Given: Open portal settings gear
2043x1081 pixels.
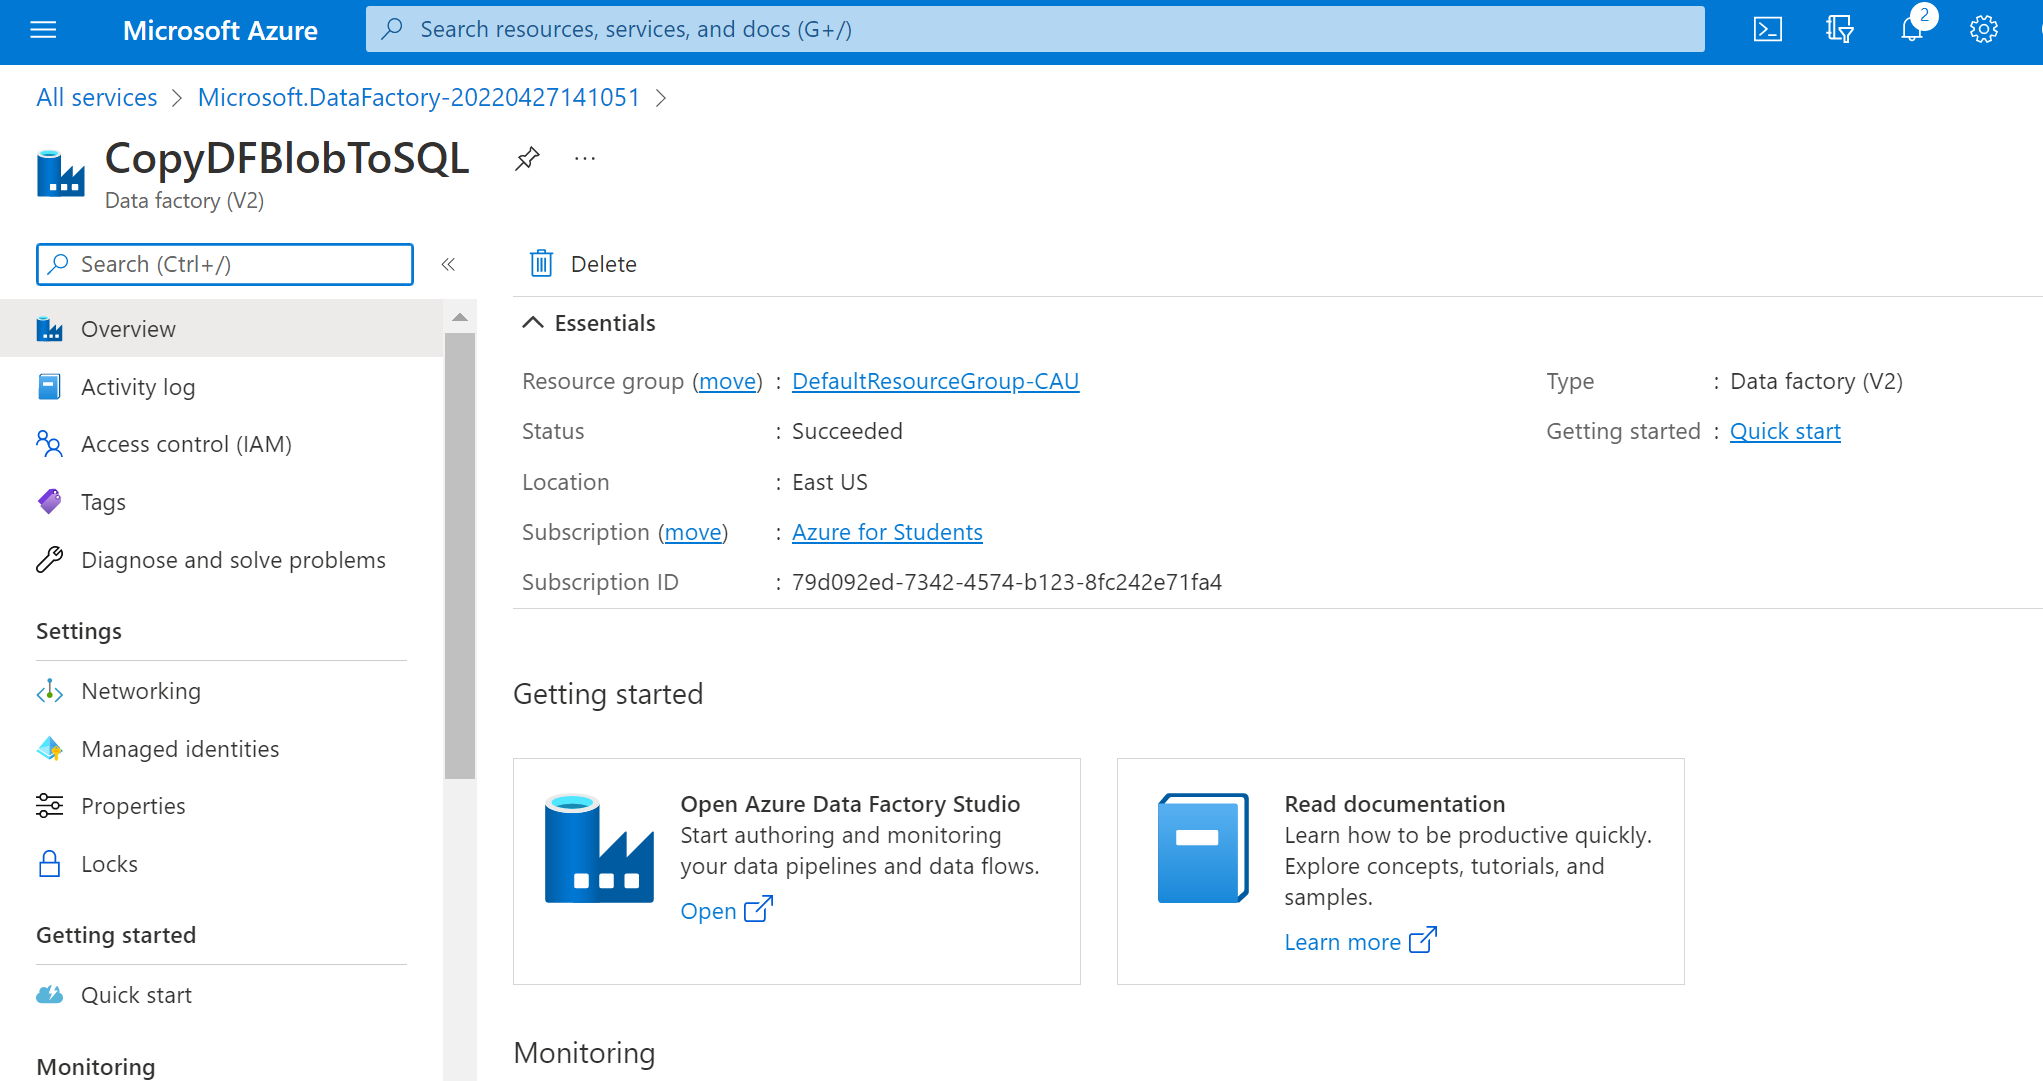Looking at the screenshot, I should tap(1984, 30).
